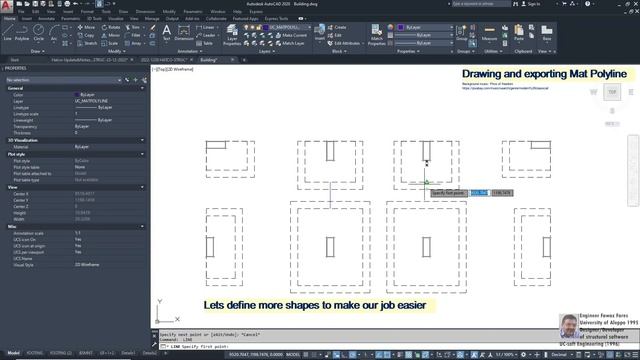The height and width of the screenshot is (360, 640).
Task: Expand the Draw panel dropdown
Action: pos(38,51)
